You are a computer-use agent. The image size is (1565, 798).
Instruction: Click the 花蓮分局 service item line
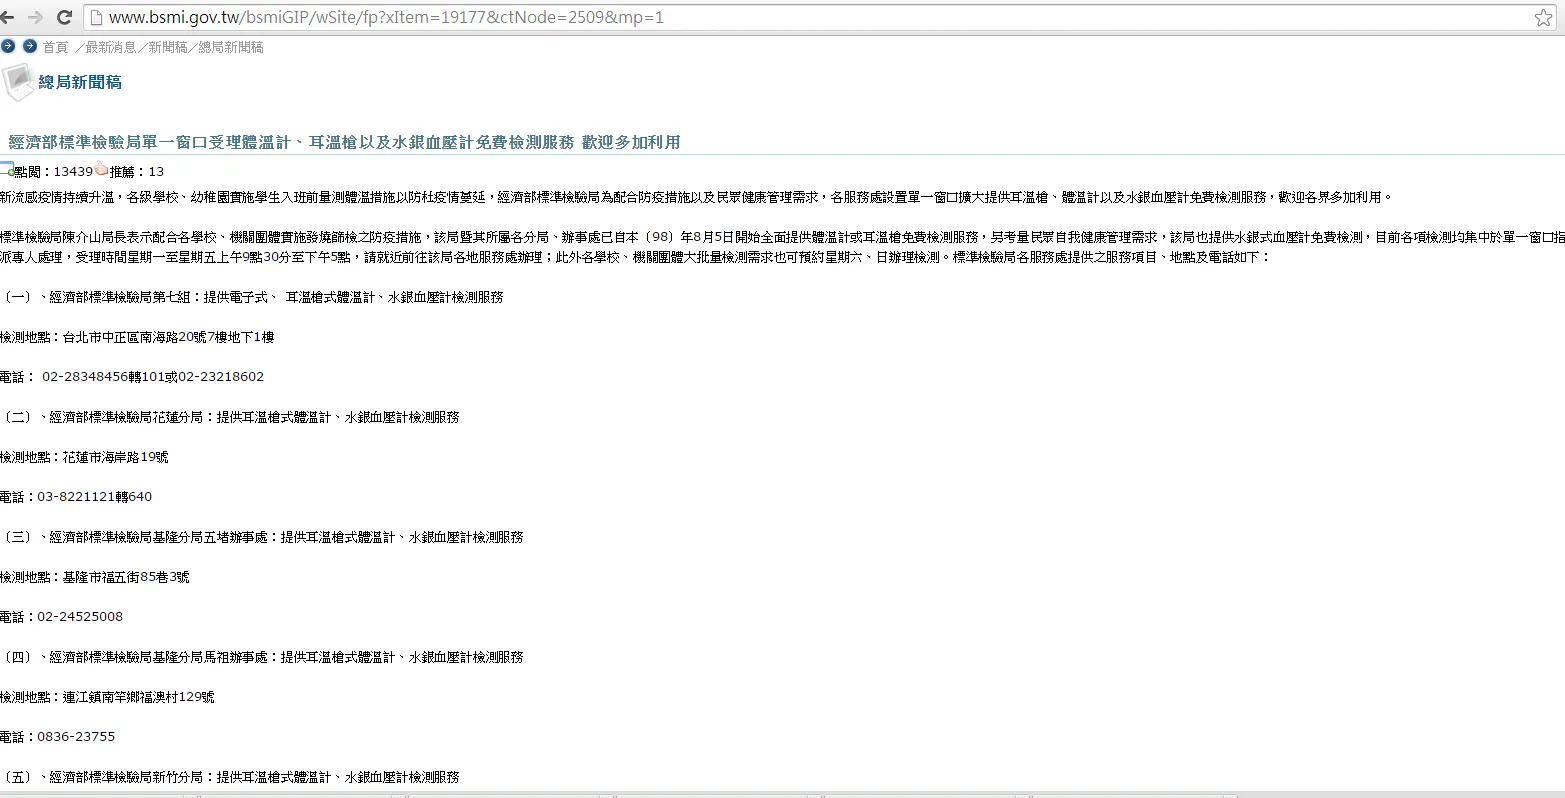(x=230, y=417)
